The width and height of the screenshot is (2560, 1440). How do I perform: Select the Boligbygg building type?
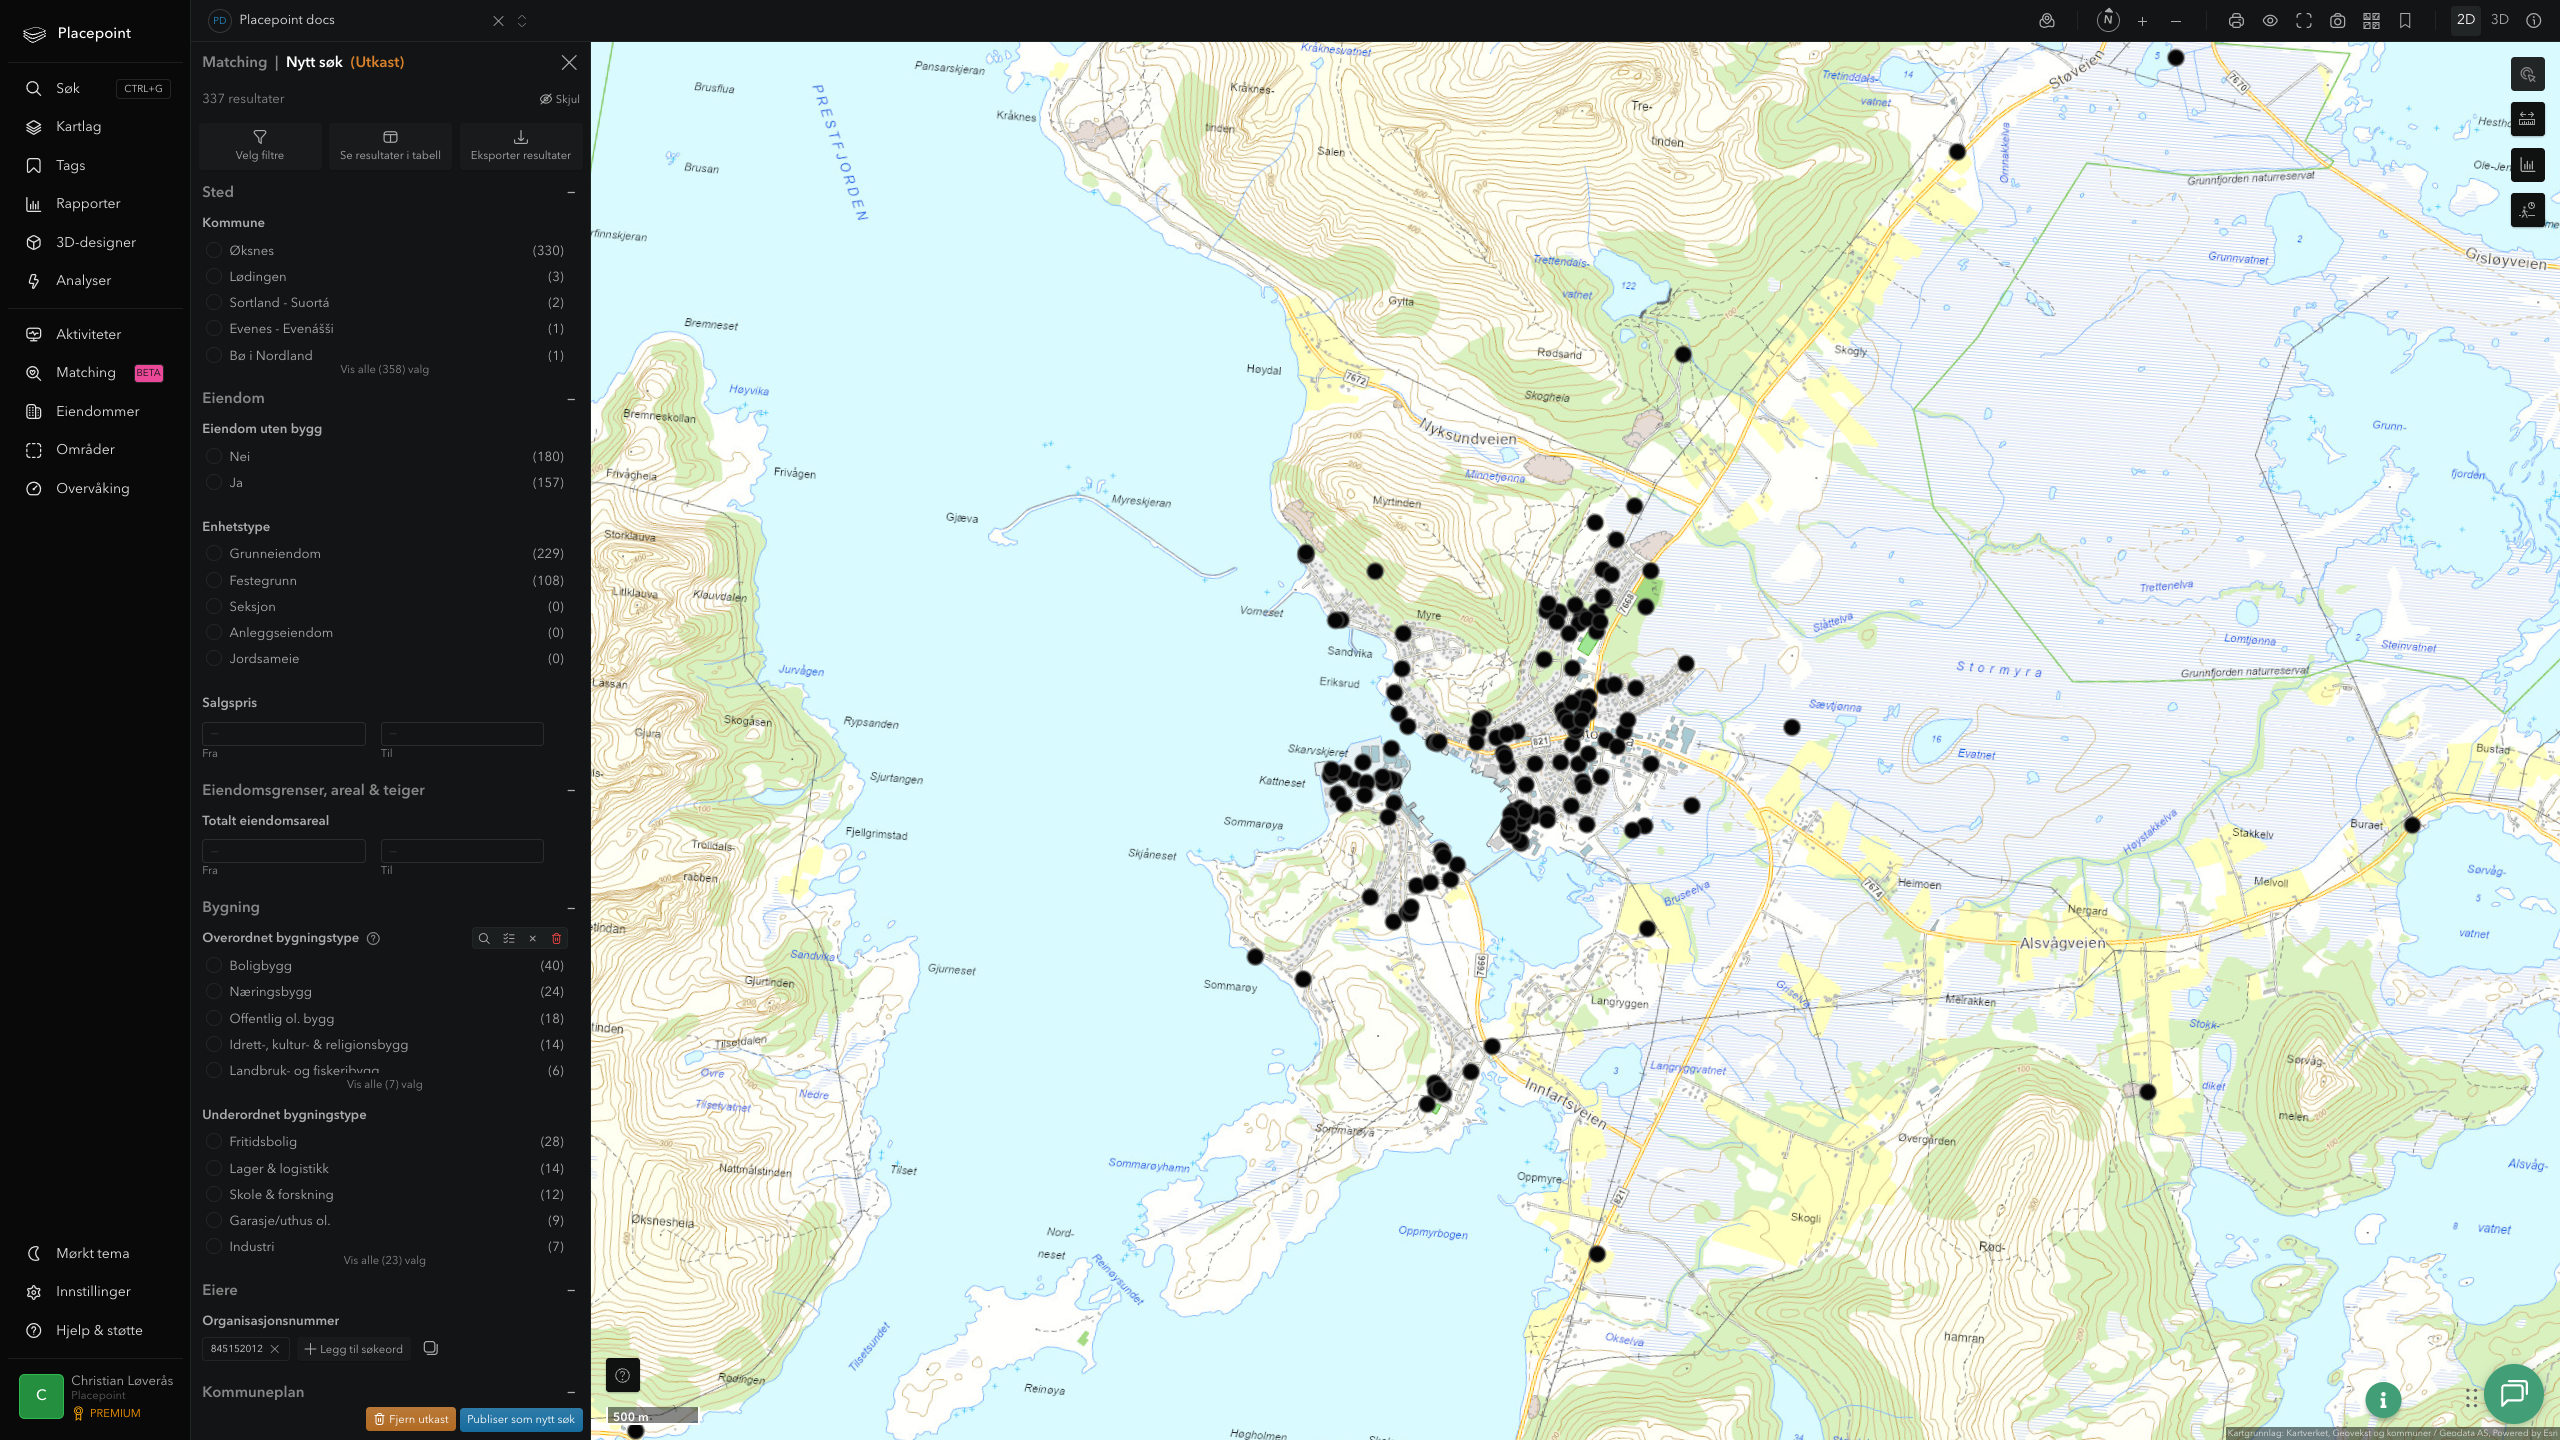point(214,965)
